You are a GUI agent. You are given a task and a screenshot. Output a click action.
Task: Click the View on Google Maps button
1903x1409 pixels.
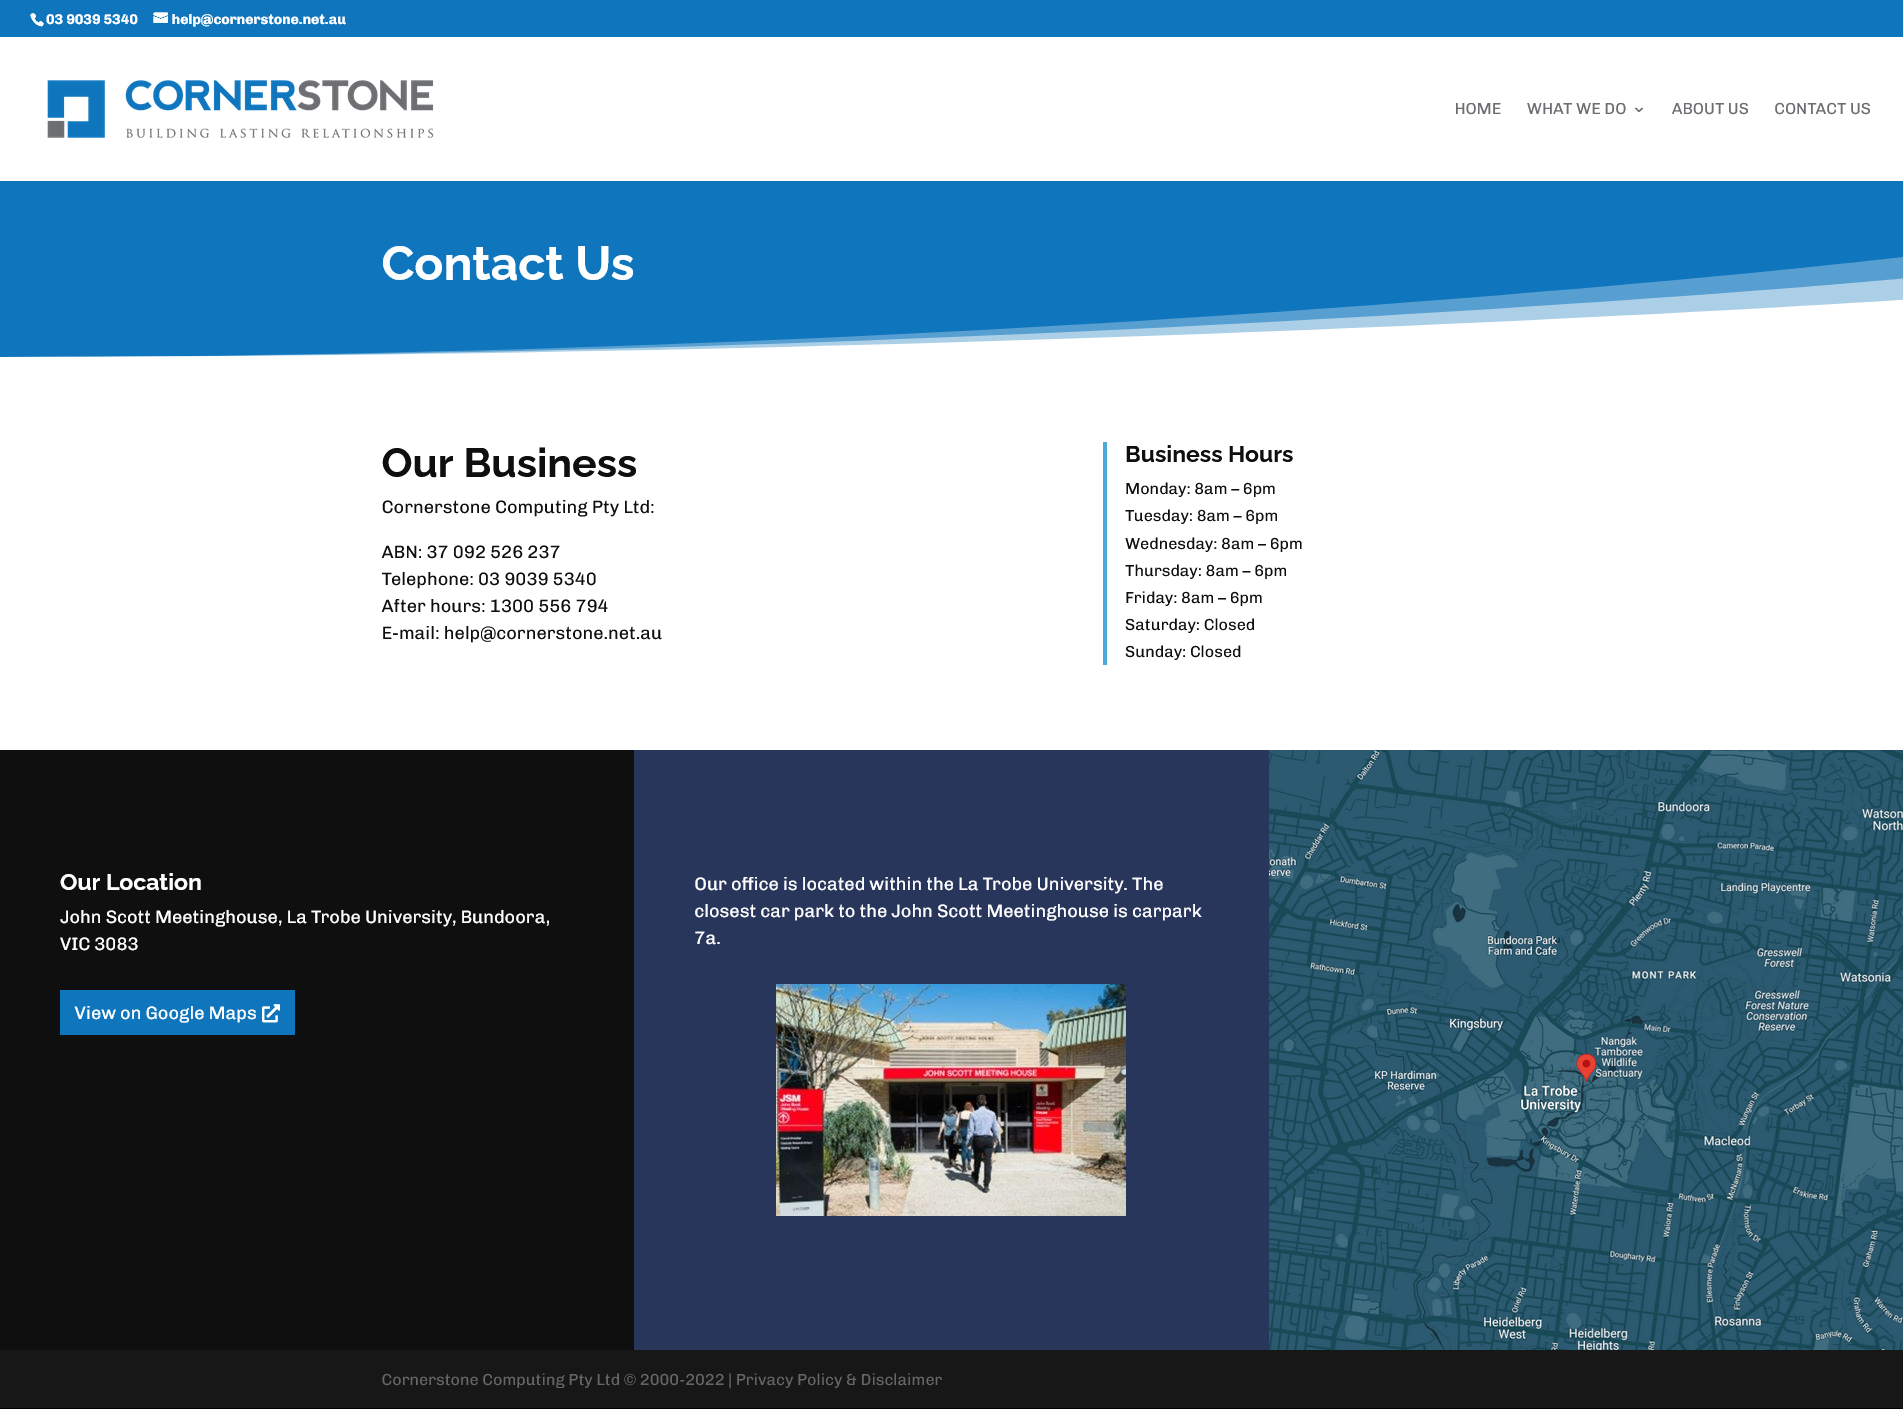point(177,1013)
